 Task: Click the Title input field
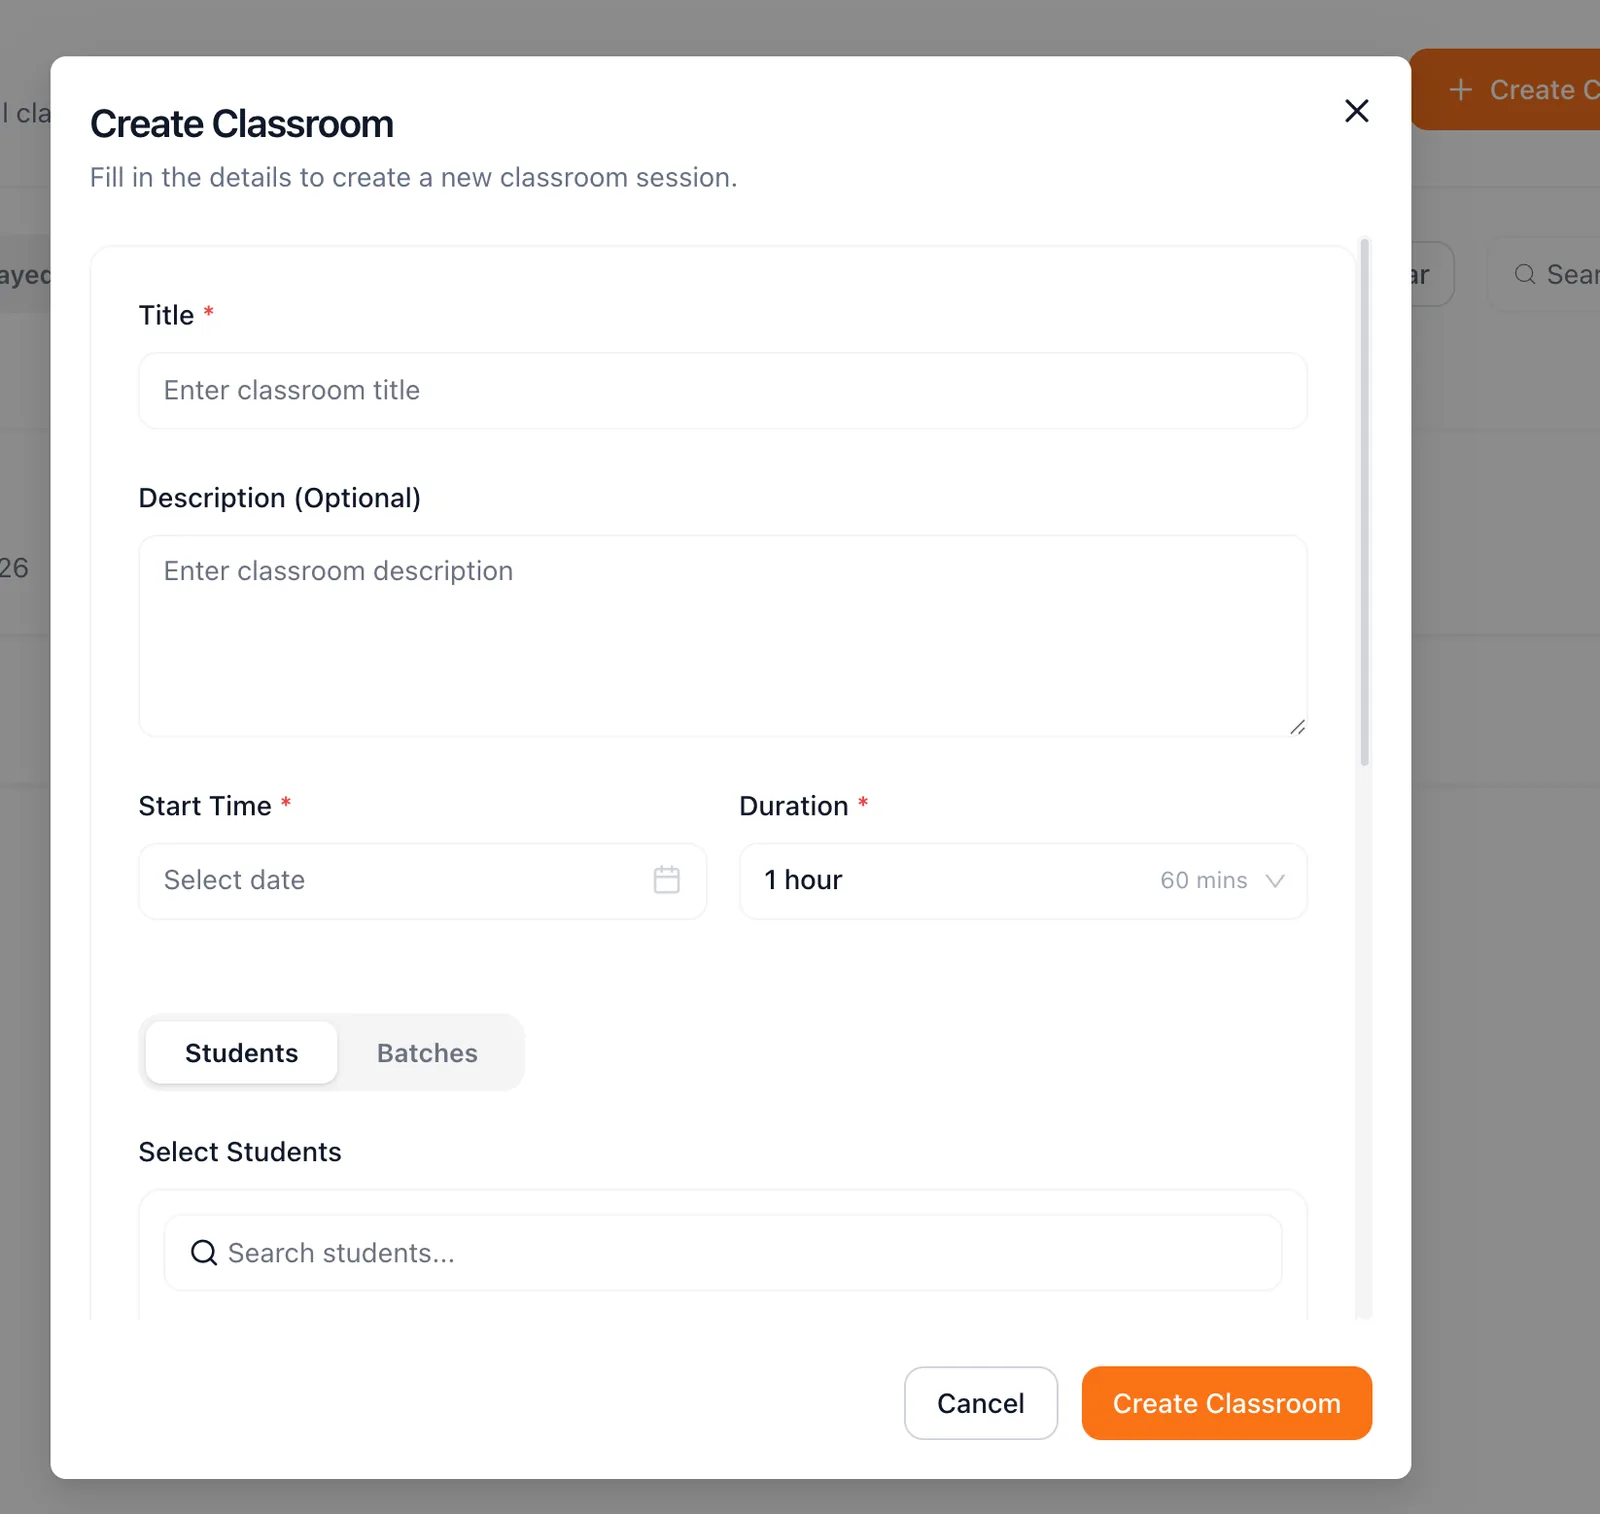pyautogui.click(x=722, y=390)
